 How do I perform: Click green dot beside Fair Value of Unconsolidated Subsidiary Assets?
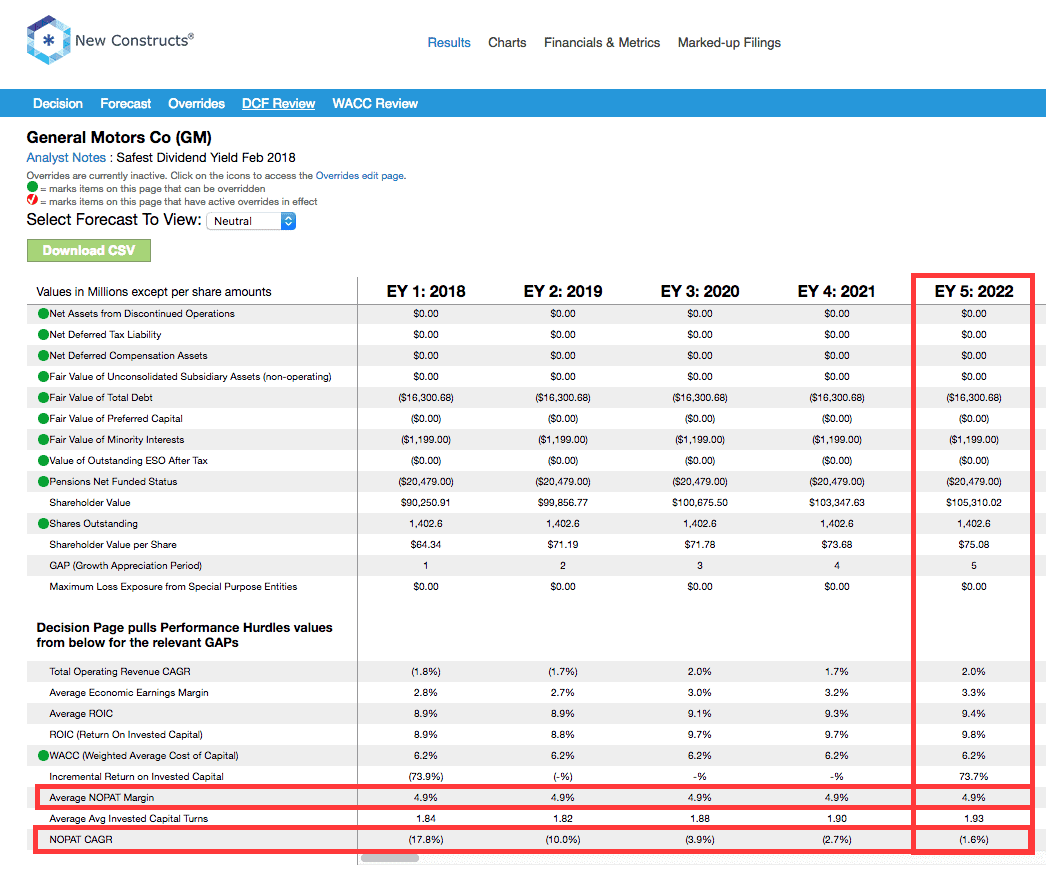pyautogui.click(x=43, y=377)
